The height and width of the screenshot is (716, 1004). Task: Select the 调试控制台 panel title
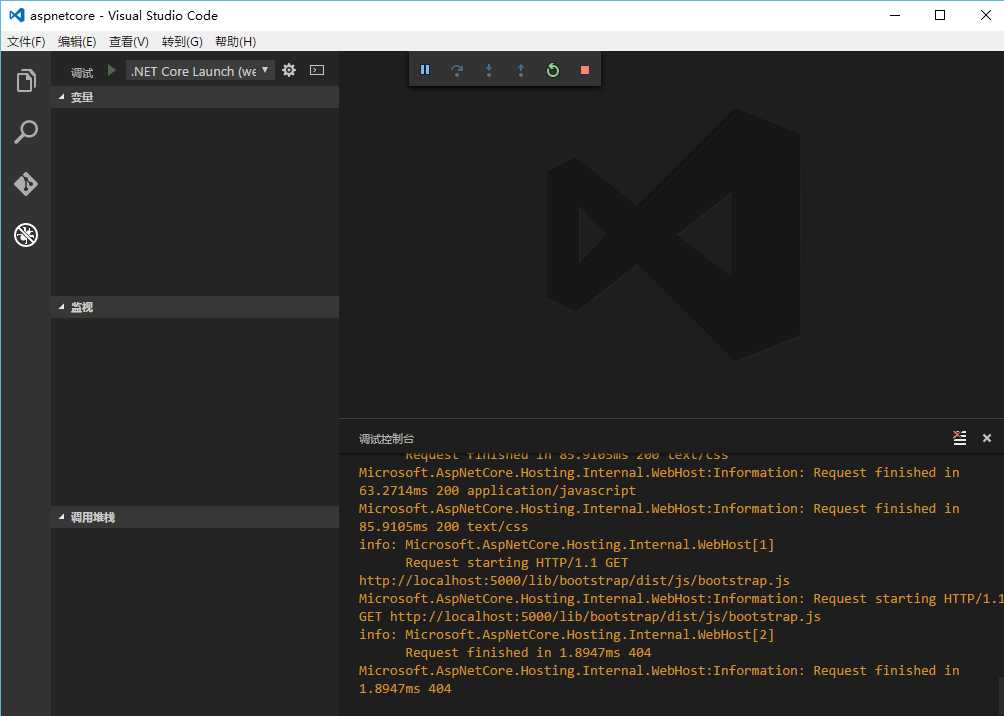[386, 439]
